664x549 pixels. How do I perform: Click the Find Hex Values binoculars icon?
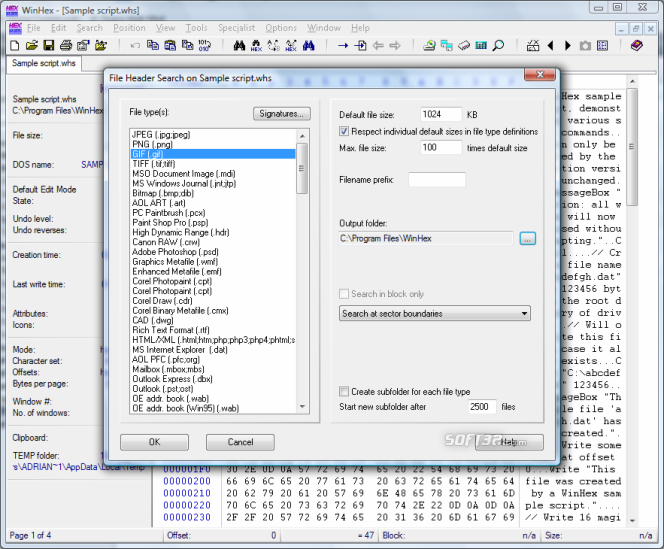click(x=256, y=45)
